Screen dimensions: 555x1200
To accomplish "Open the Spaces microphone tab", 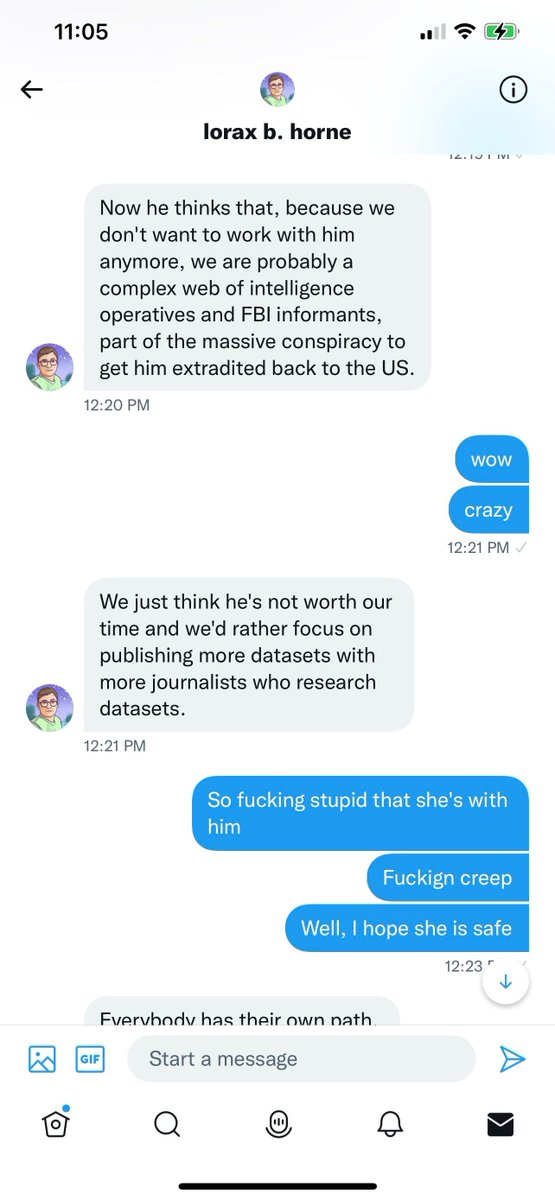I will [278, 1125].
